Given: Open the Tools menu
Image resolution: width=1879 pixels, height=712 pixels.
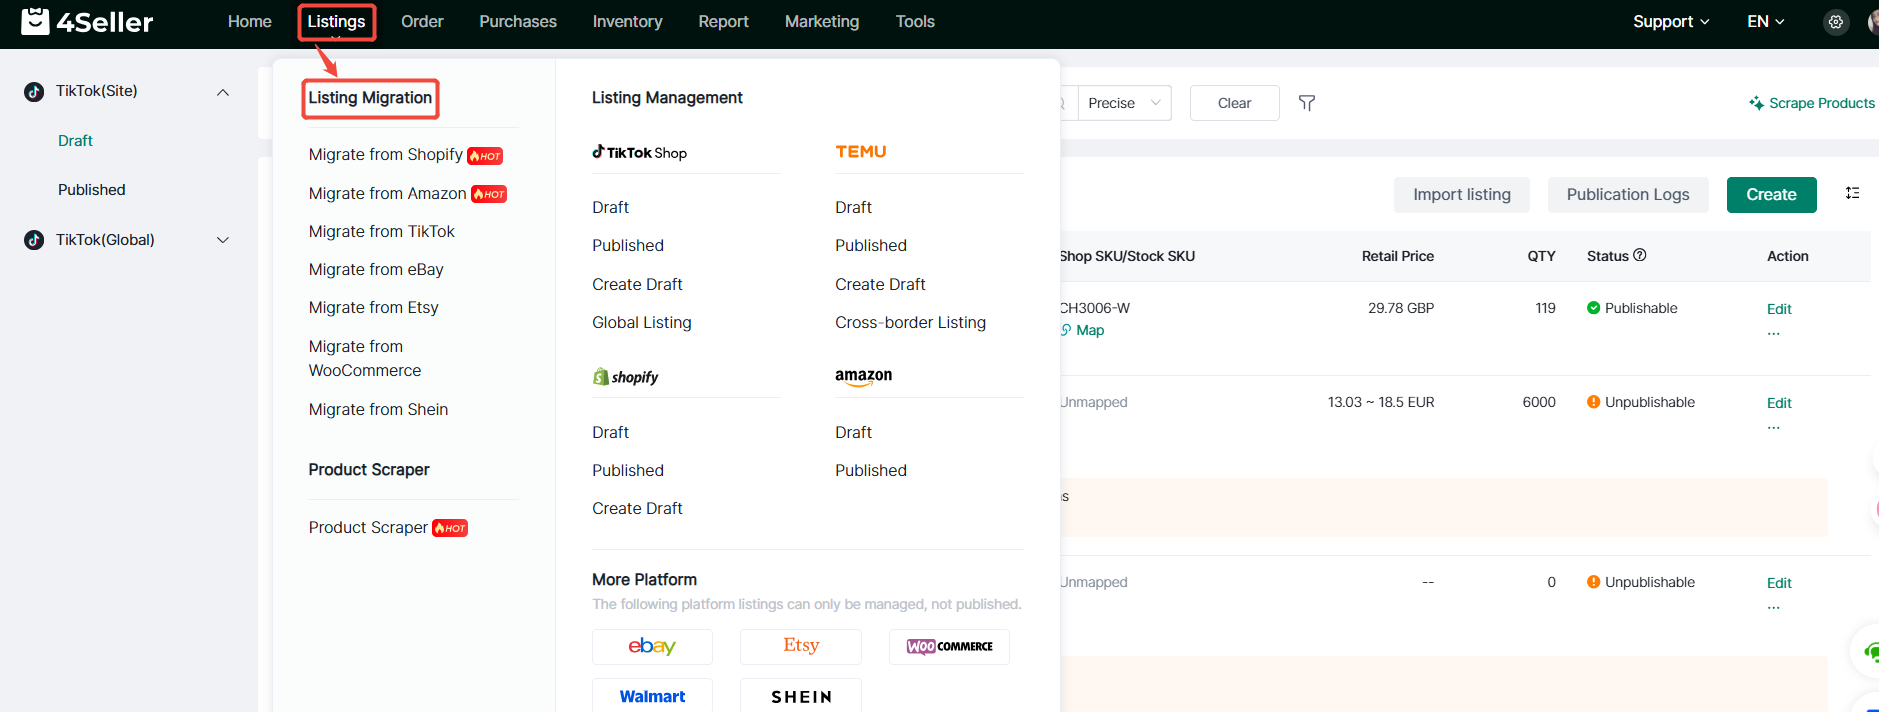Looking at the screenshot, I should (x=915, y=22).
